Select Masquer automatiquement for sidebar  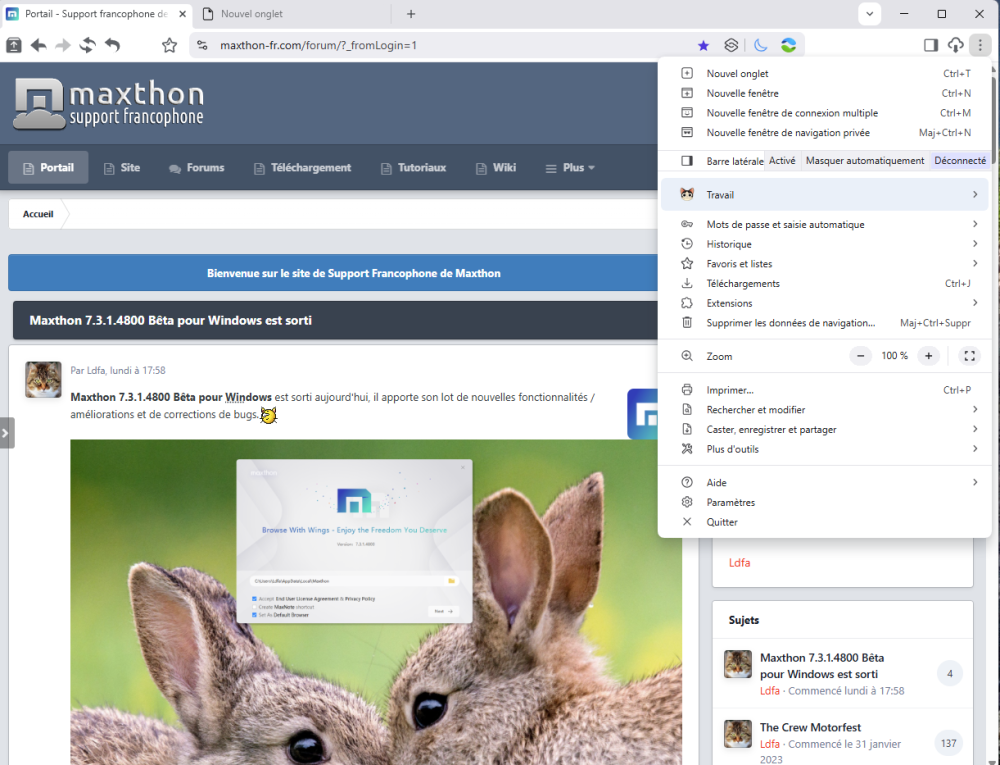click(865, 161)
